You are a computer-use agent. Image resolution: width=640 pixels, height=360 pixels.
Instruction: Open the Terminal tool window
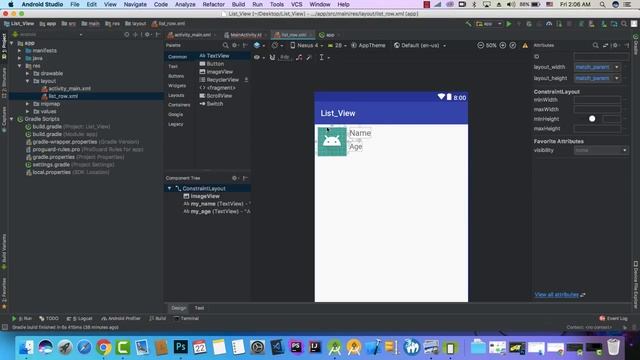[187, 318]
